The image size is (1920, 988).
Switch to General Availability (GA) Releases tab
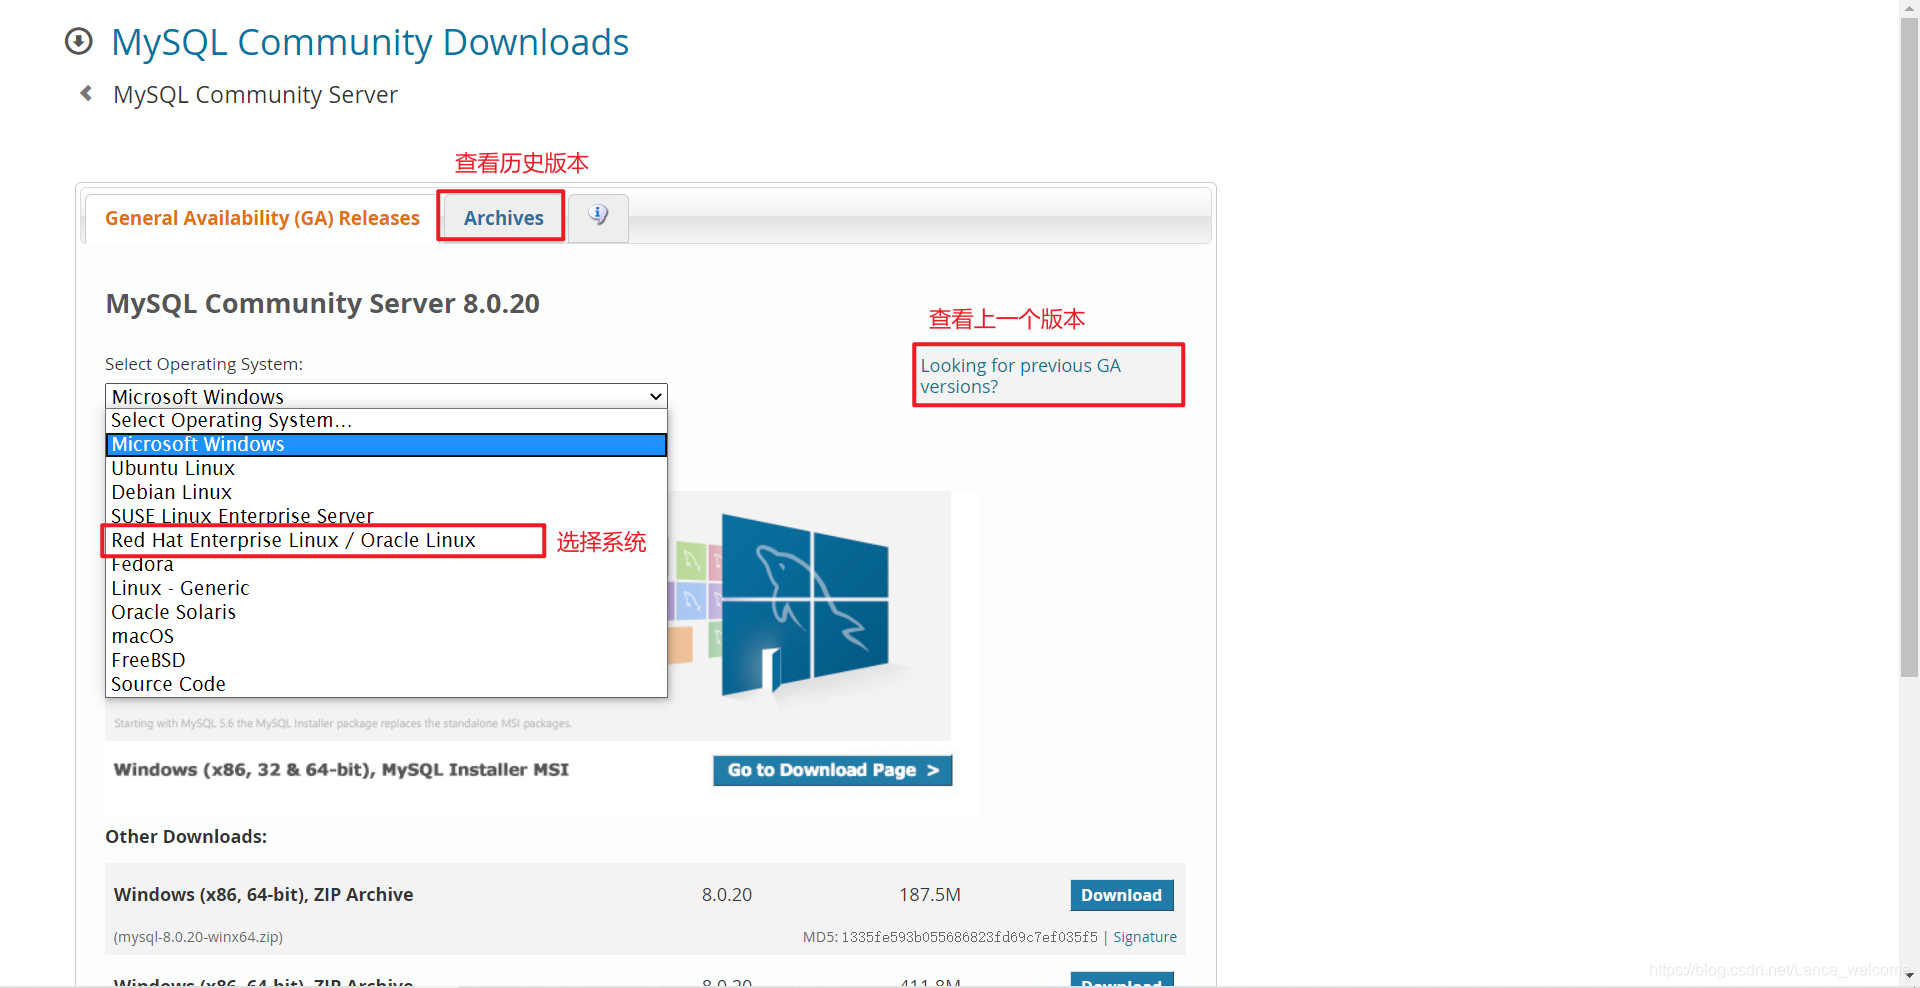coord(262,218)
